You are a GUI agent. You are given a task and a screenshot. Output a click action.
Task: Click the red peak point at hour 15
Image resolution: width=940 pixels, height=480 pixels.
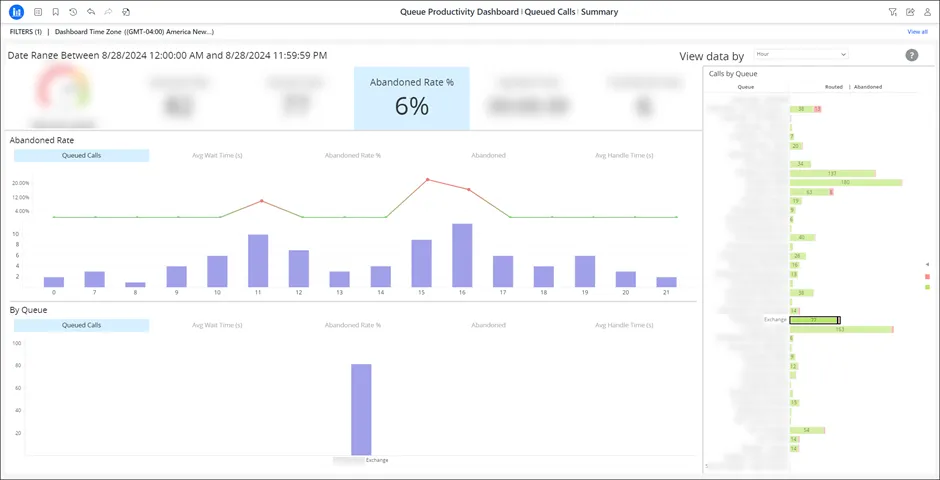pyautogui.click(x=427, y=179)
